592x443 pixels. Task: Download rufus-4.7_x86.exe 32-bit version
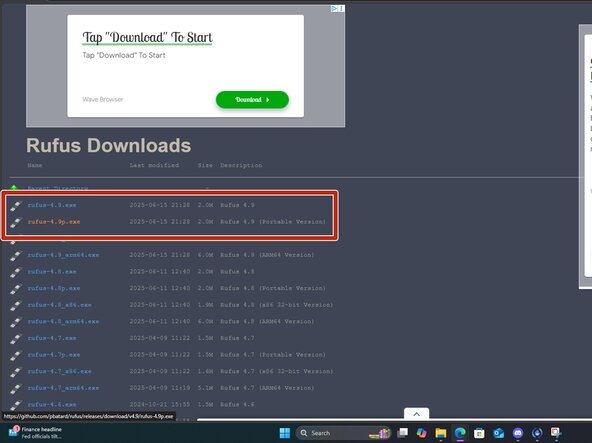click(x=59, y=371)
